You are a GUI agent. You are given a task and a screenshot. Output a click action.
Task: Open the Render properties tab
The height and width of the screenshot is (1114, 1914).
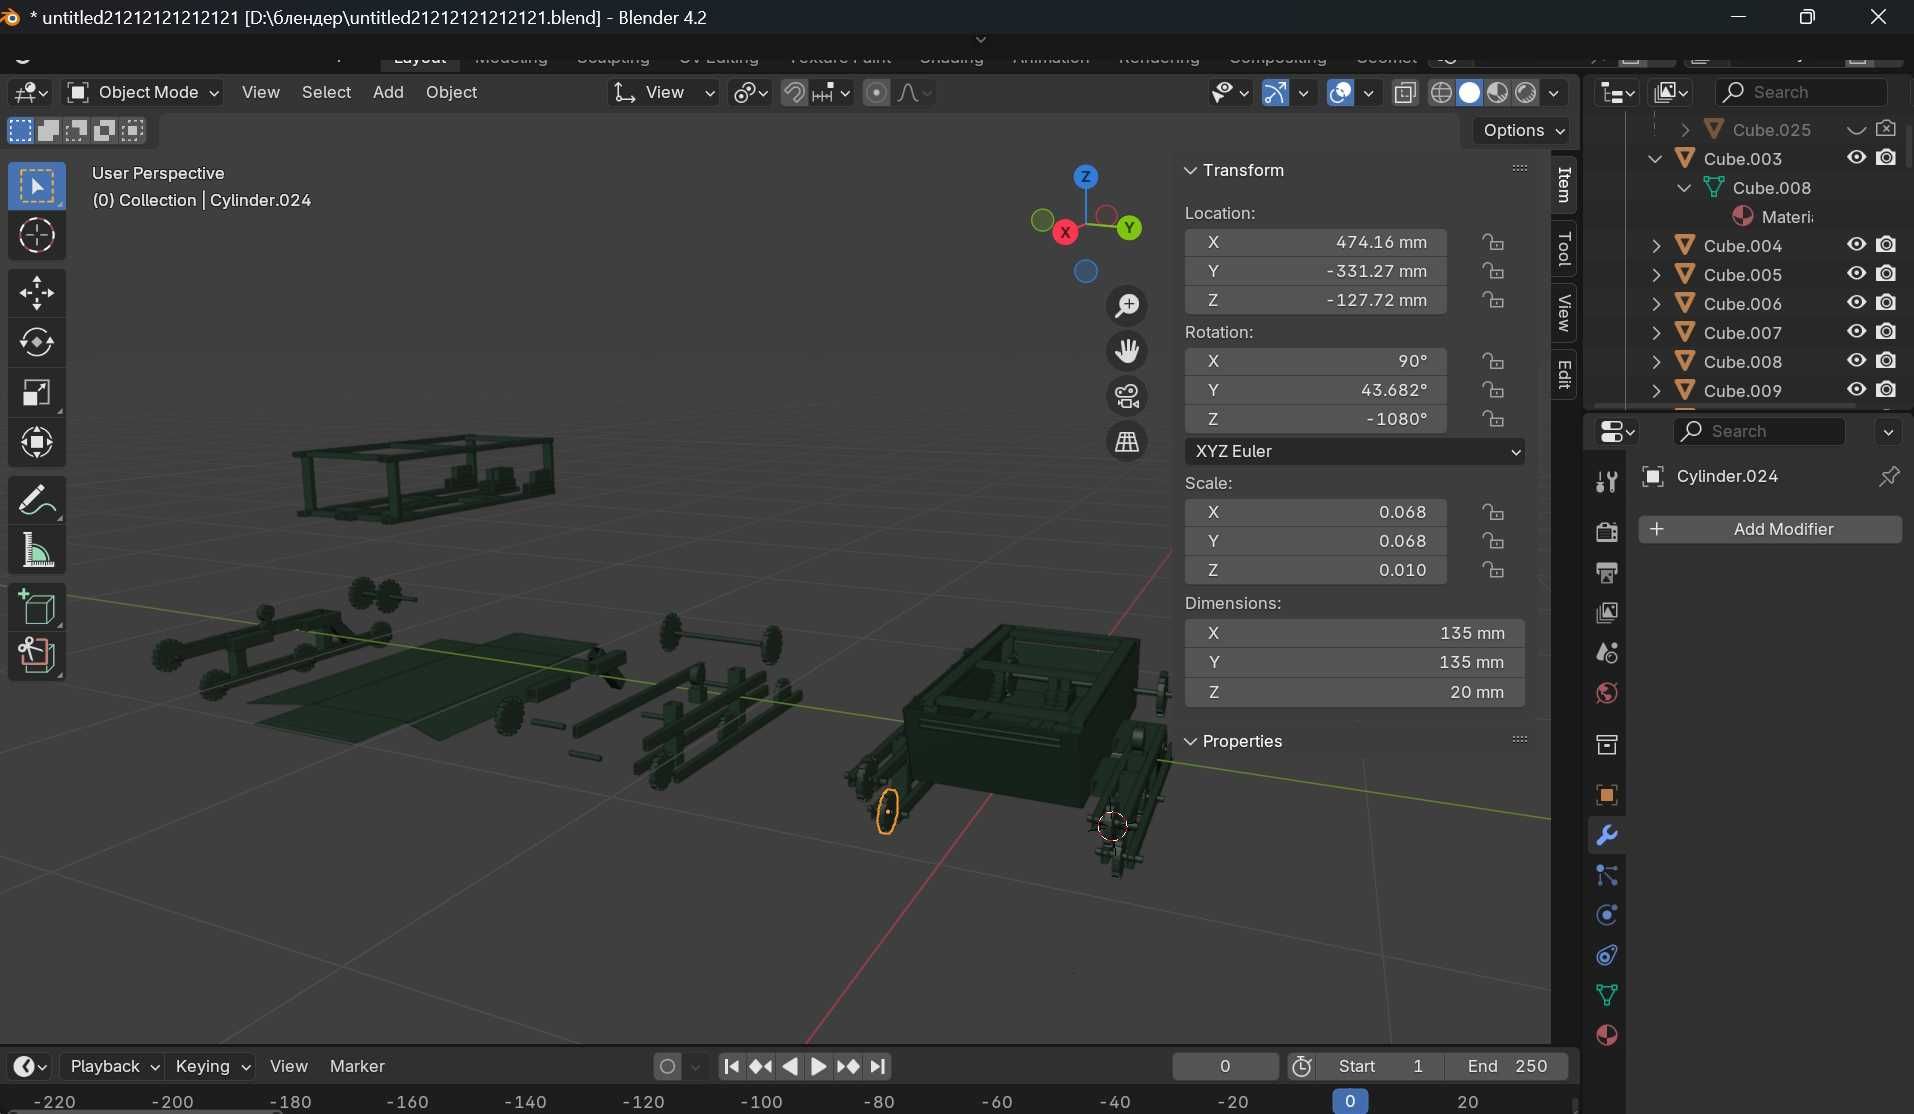pos(1607,532)
